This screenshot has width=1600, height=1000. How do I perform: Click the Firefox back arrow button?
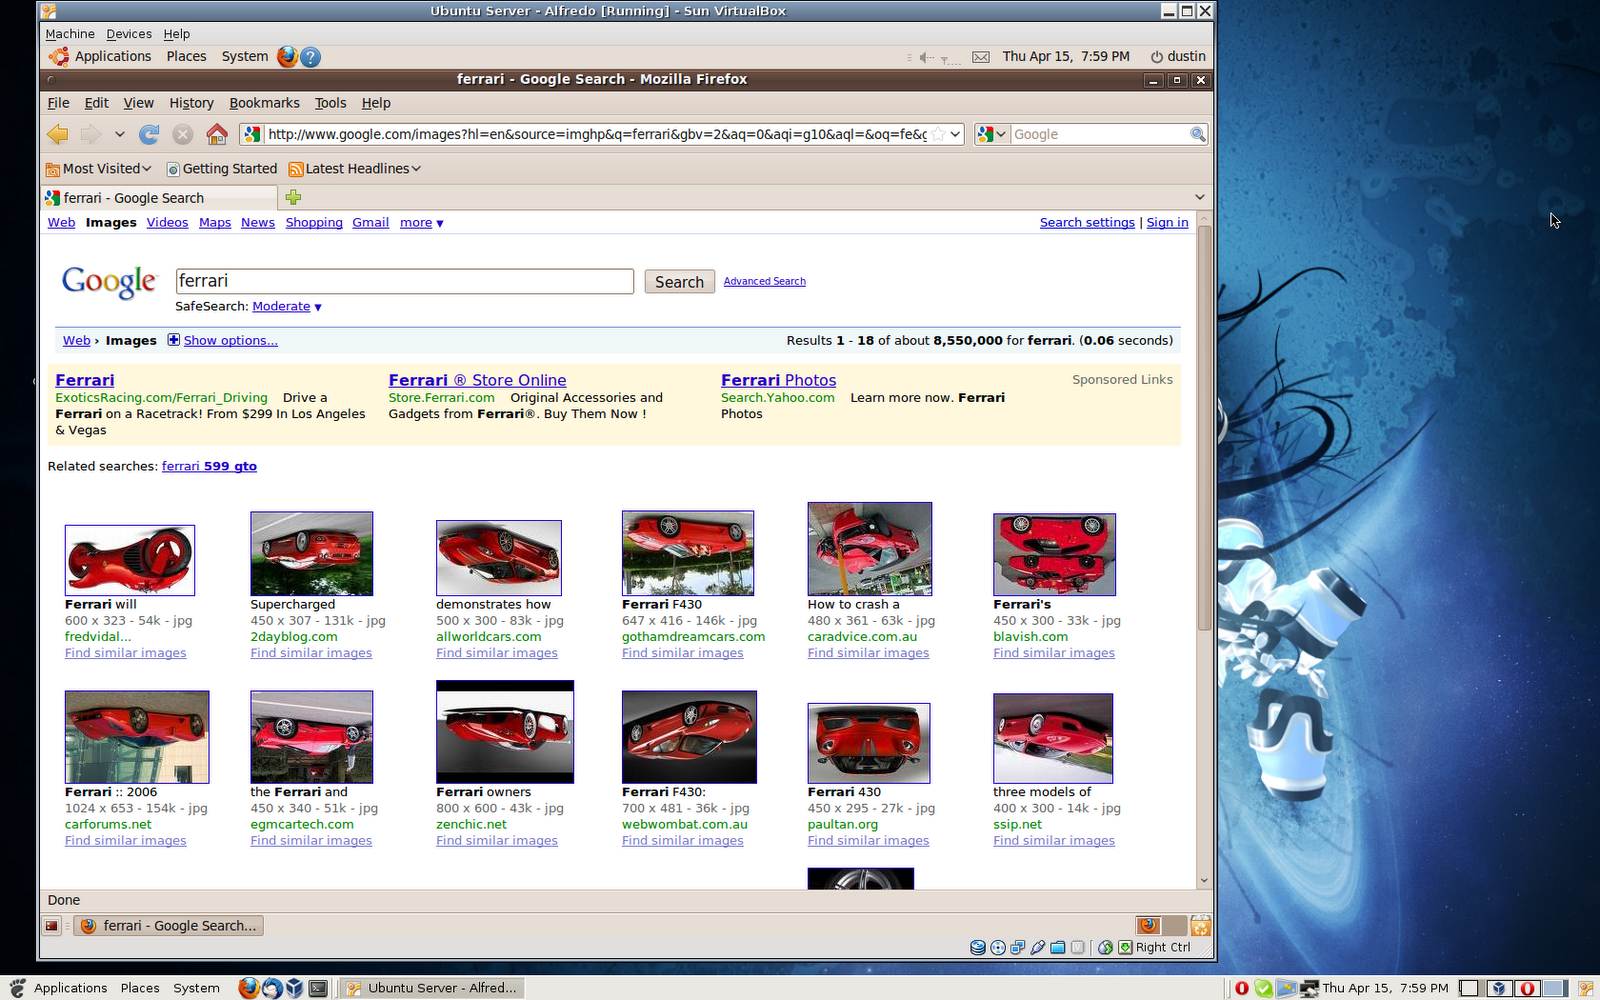[58, 134]
